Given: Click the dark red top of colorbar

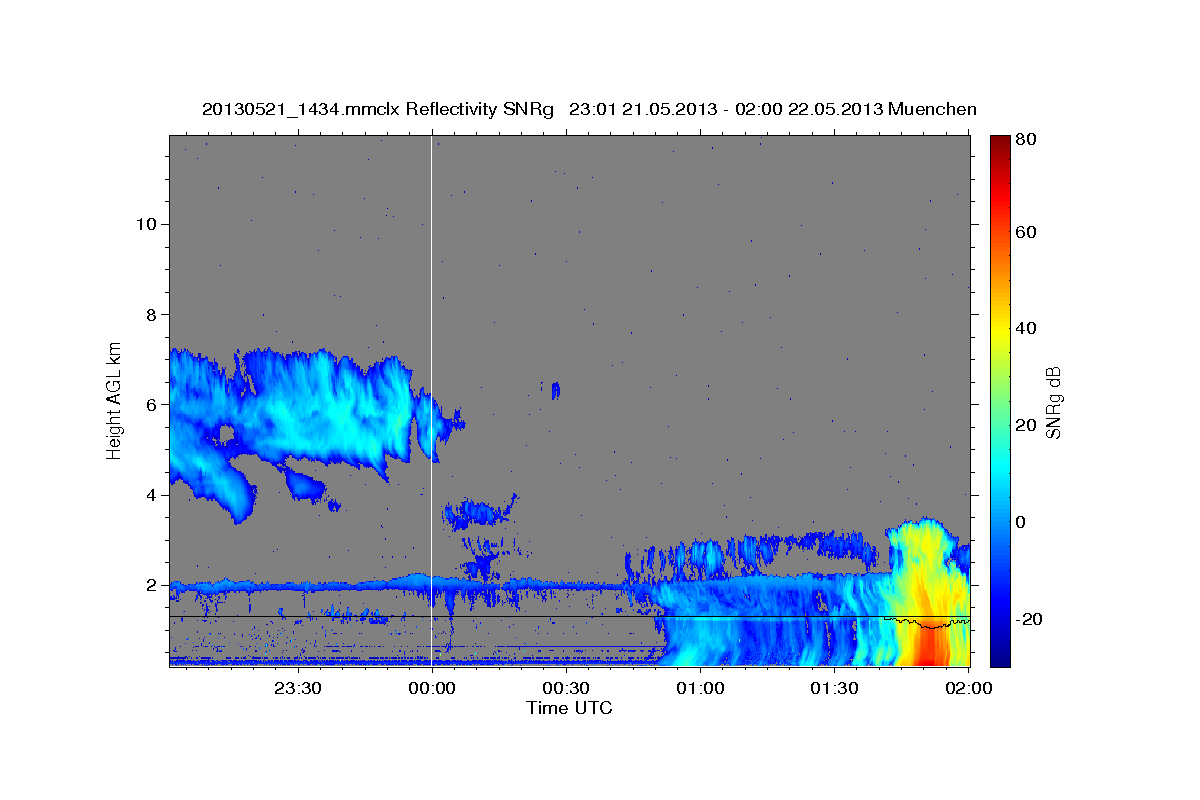Looking at the screenshot, I should 999,145.
